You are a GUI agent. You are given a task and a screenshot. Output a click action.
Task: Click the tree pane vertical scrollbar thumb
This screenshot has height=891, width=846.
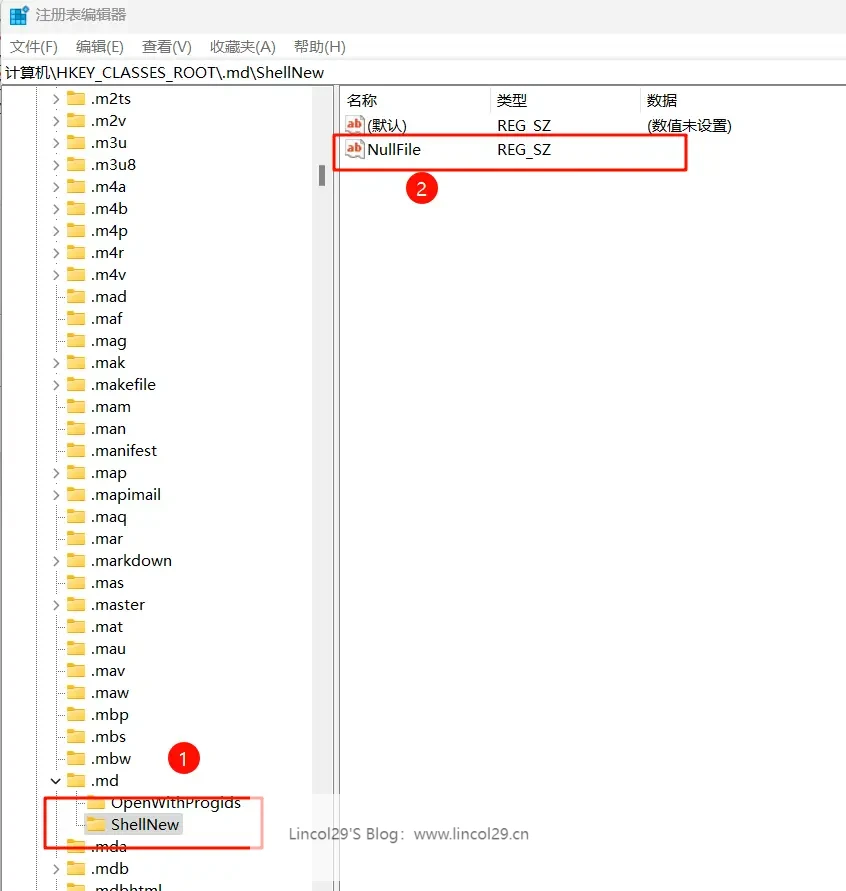pyautogui.click(x=322, y=175)
